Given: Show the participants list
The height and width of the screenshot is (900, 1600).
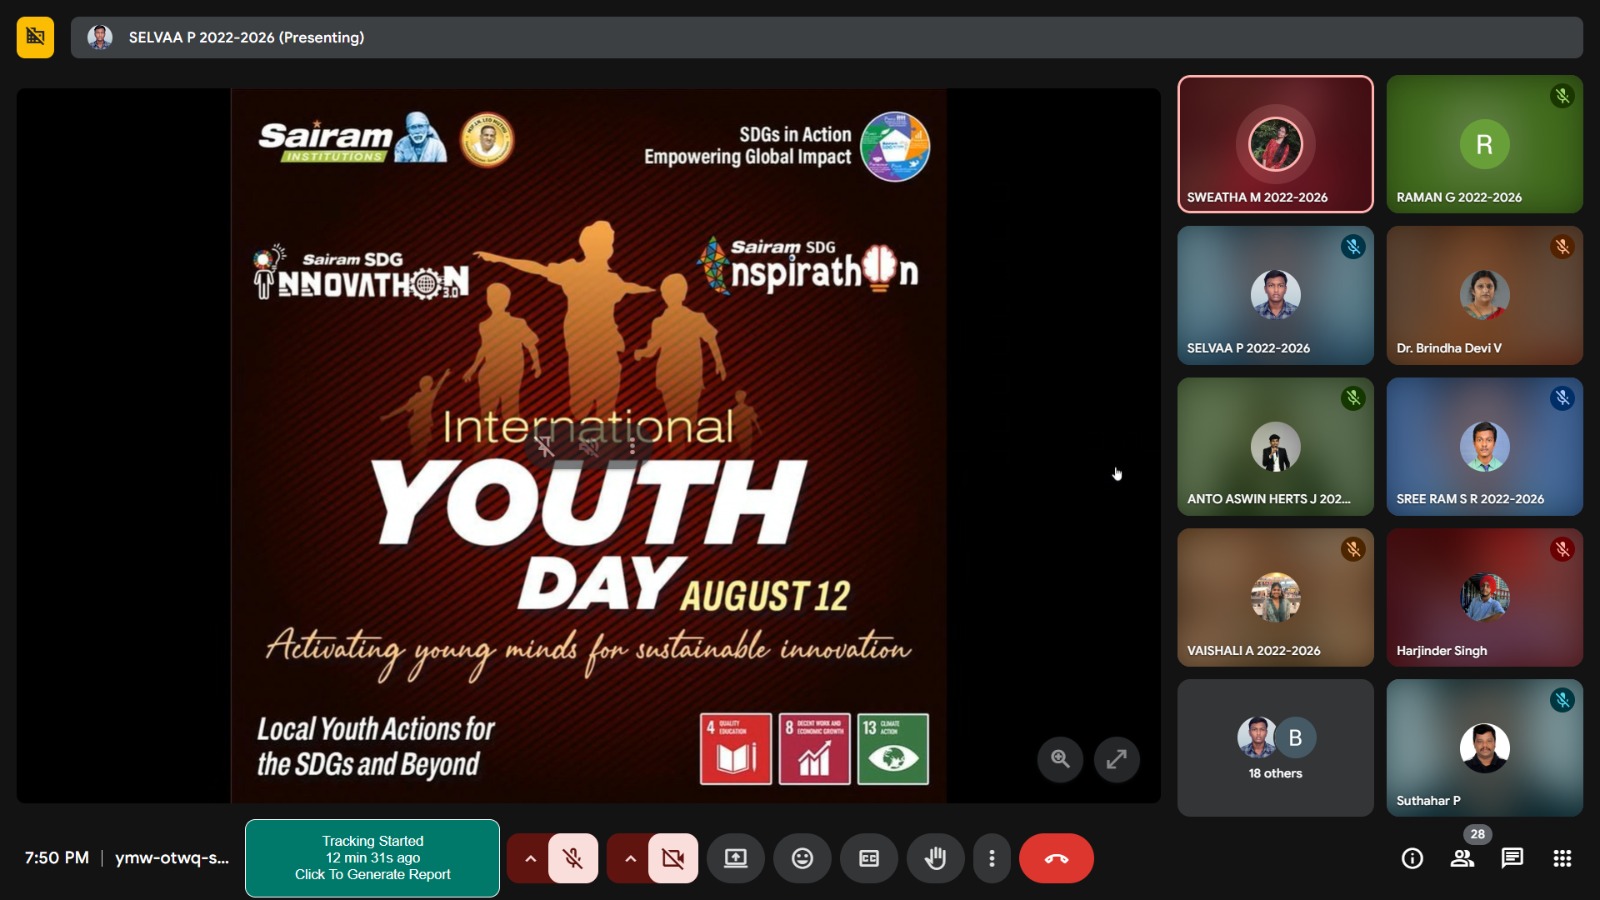Looking at the screenshot, I should point(1462,858).
